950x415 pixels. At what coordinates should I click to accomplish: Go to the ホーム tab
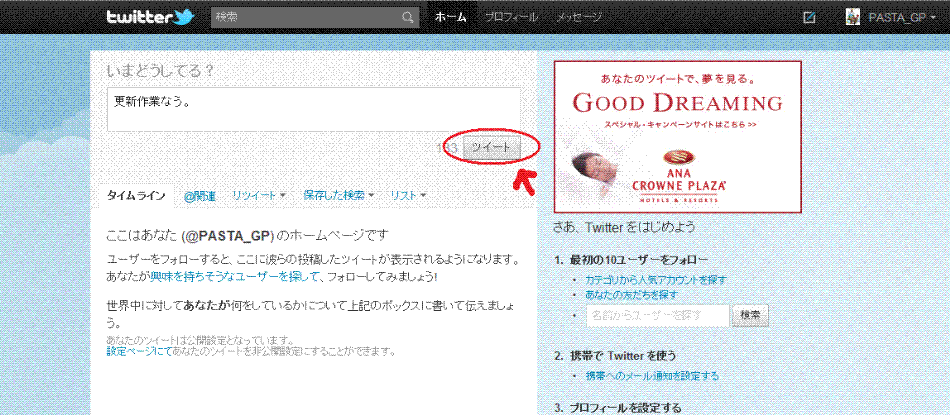(x=450, y=18)
